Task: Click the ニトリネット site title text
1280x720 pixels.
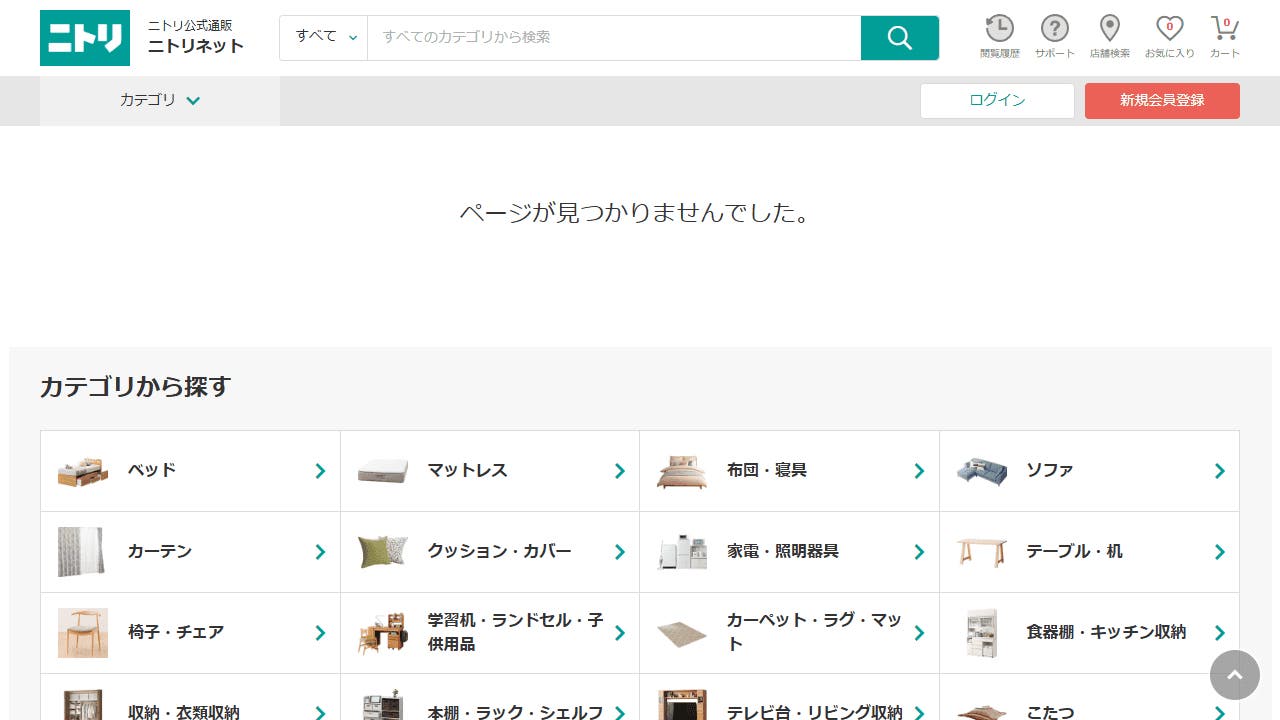Action: [196, 46]
